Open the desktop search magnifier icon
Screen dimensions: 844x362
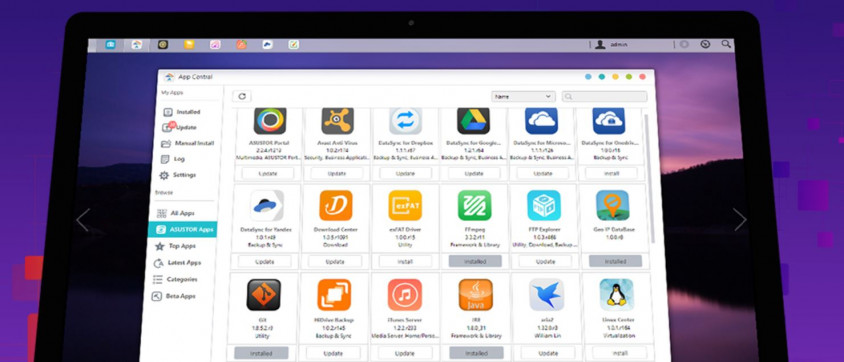(x=726, y=44)
